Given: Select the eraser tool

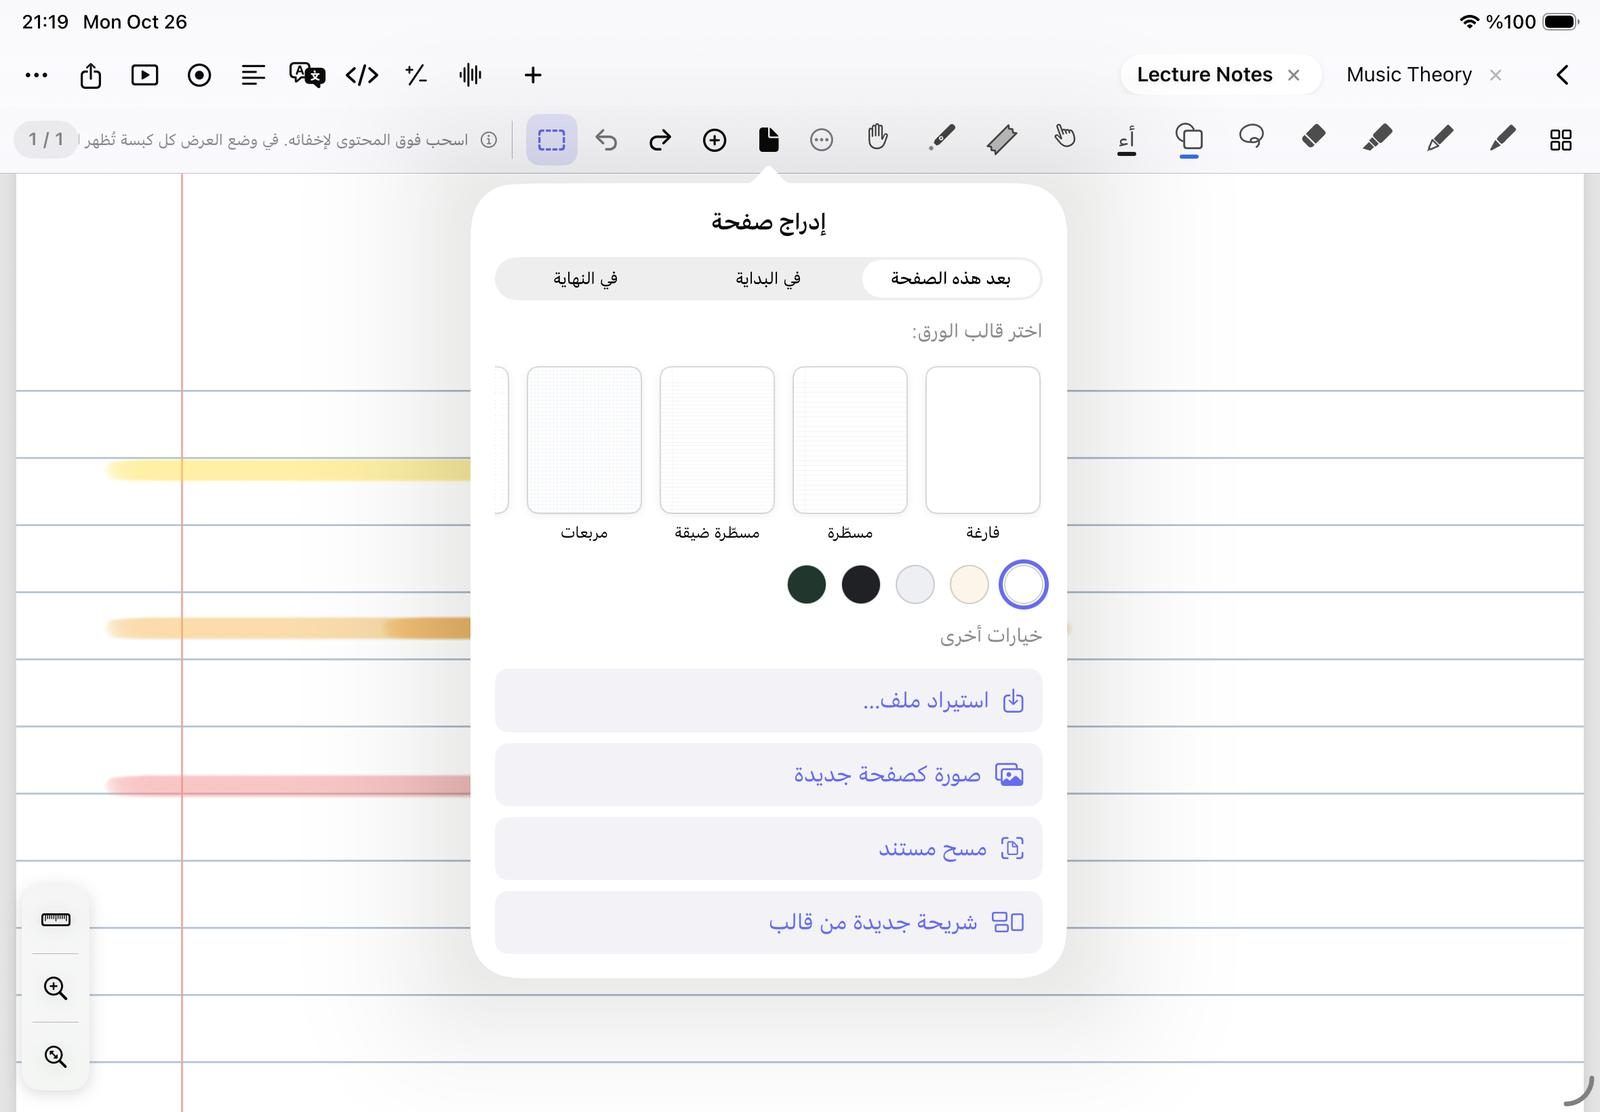Looking at the screenshot, I should pyautogui.click(x=1314, y=137).
